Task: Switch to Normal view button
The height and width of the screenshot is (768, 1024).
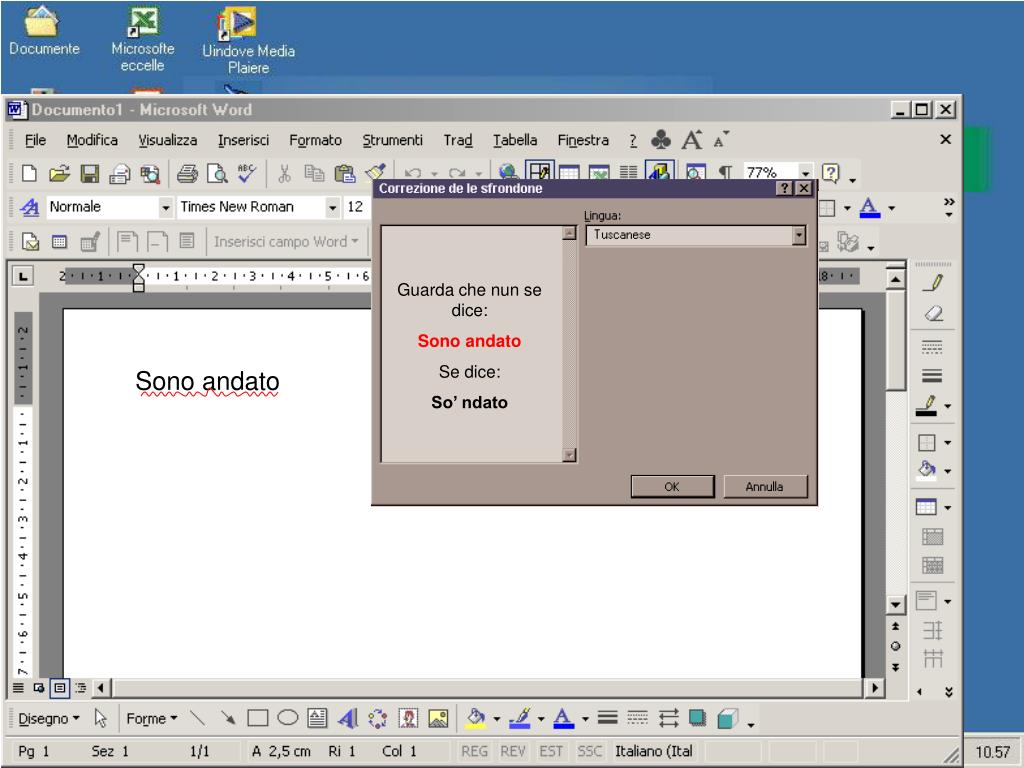Action: coord(18,688)
